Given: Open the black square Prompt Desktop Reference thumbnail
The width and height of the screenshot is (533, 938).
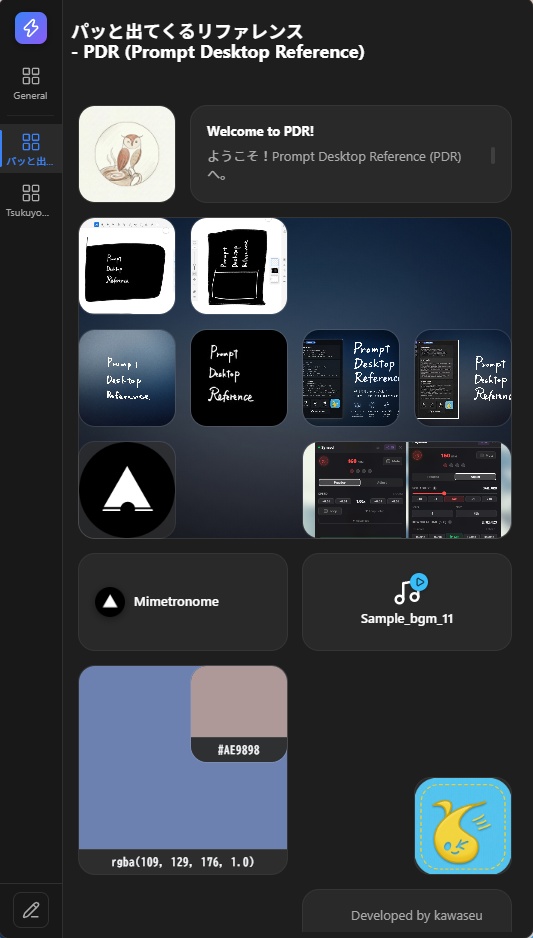Looking at the screenshot, I should (239, 378).
